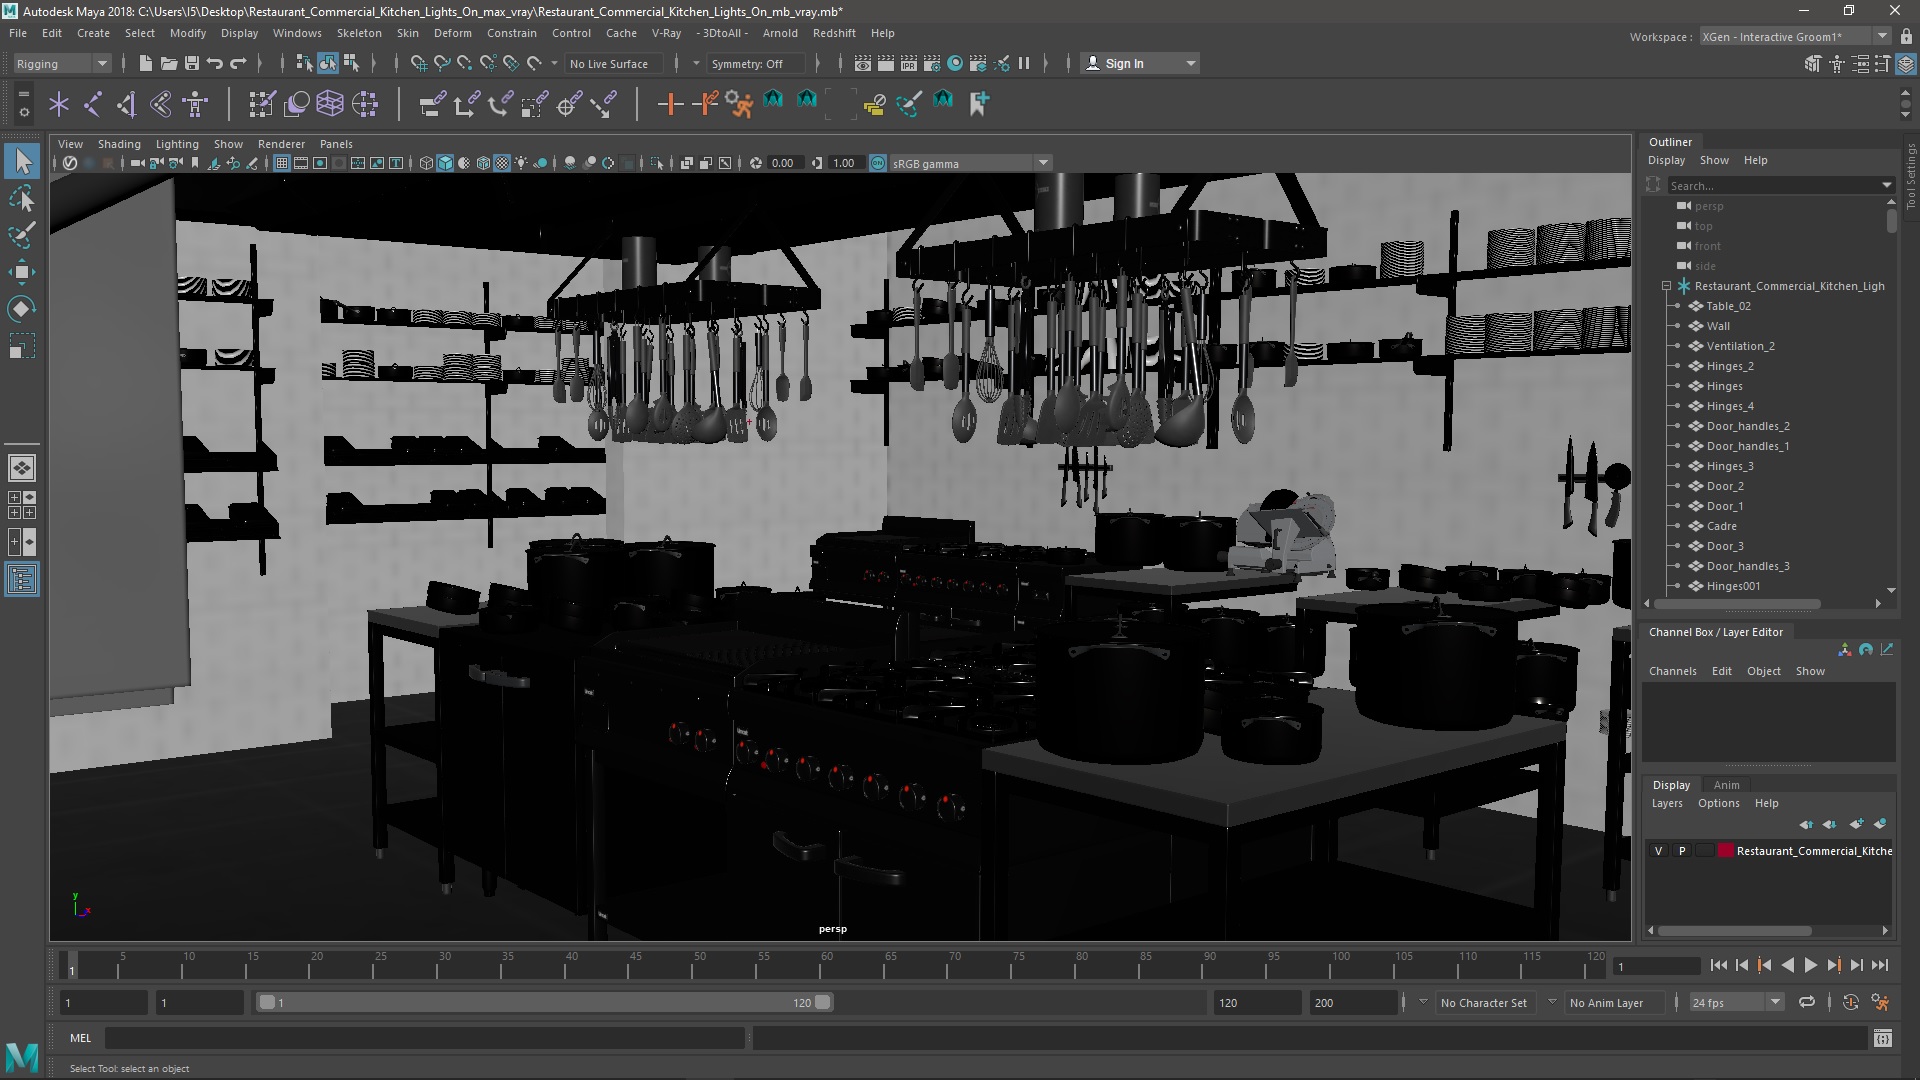Open the Skeleton menu
This screenshot has height=1080, width=1920.
(x=359, y=33)
